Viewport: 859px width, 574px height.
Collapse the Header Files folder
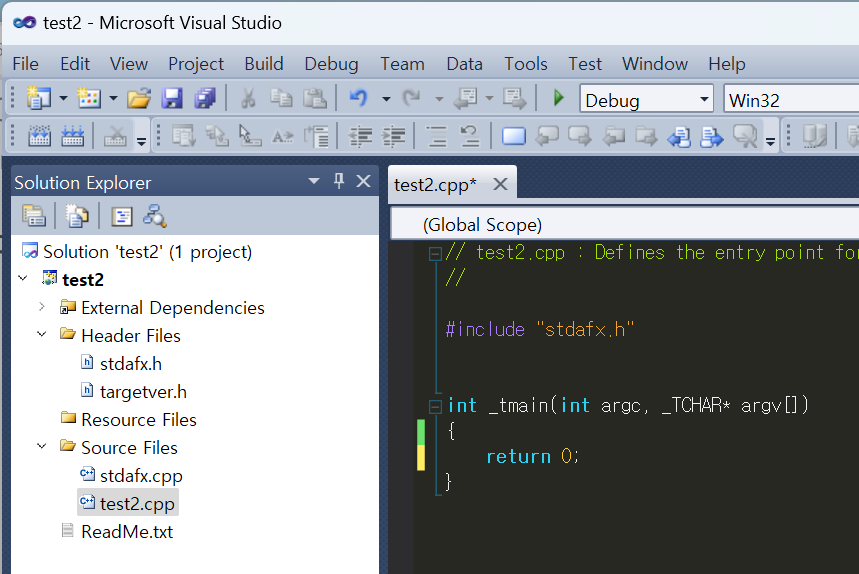42,334
